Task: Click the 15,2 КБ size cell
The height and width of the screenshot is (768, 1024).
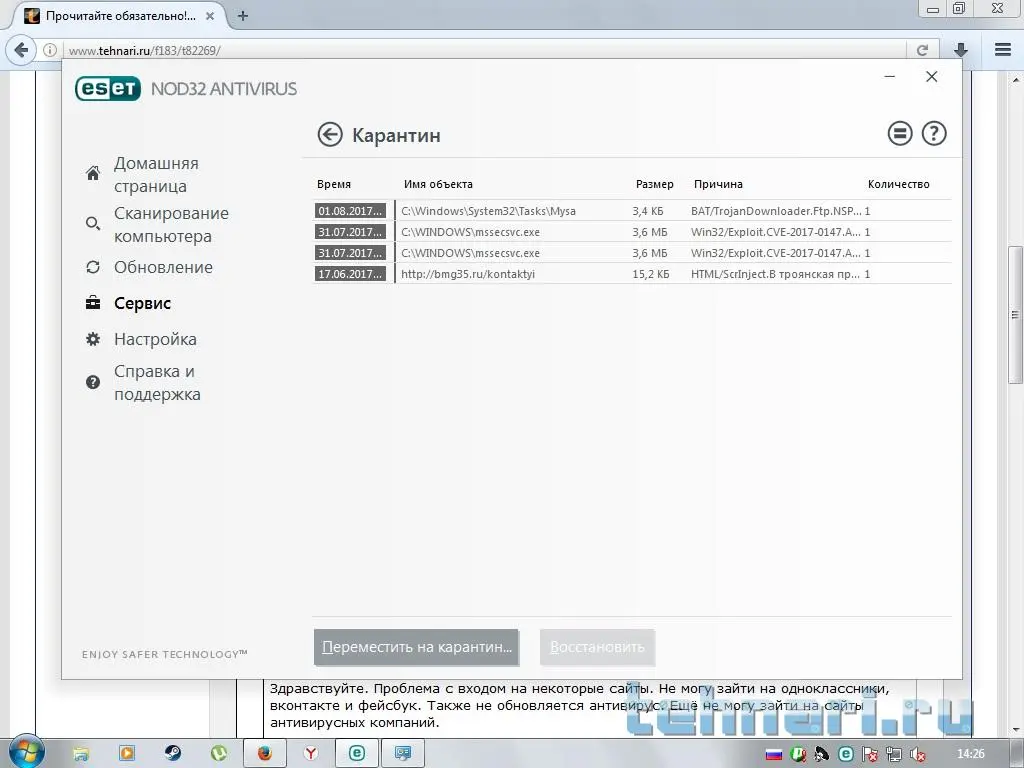Action: [650, 274]
